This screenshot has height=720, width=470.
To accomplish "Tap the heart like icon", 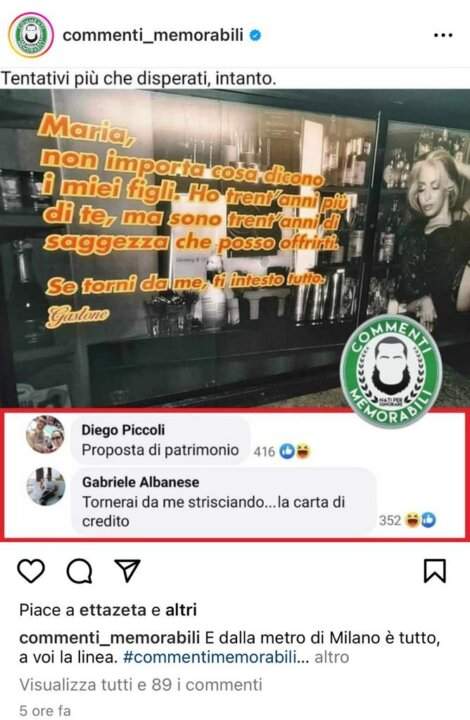I will coord(31,571).
